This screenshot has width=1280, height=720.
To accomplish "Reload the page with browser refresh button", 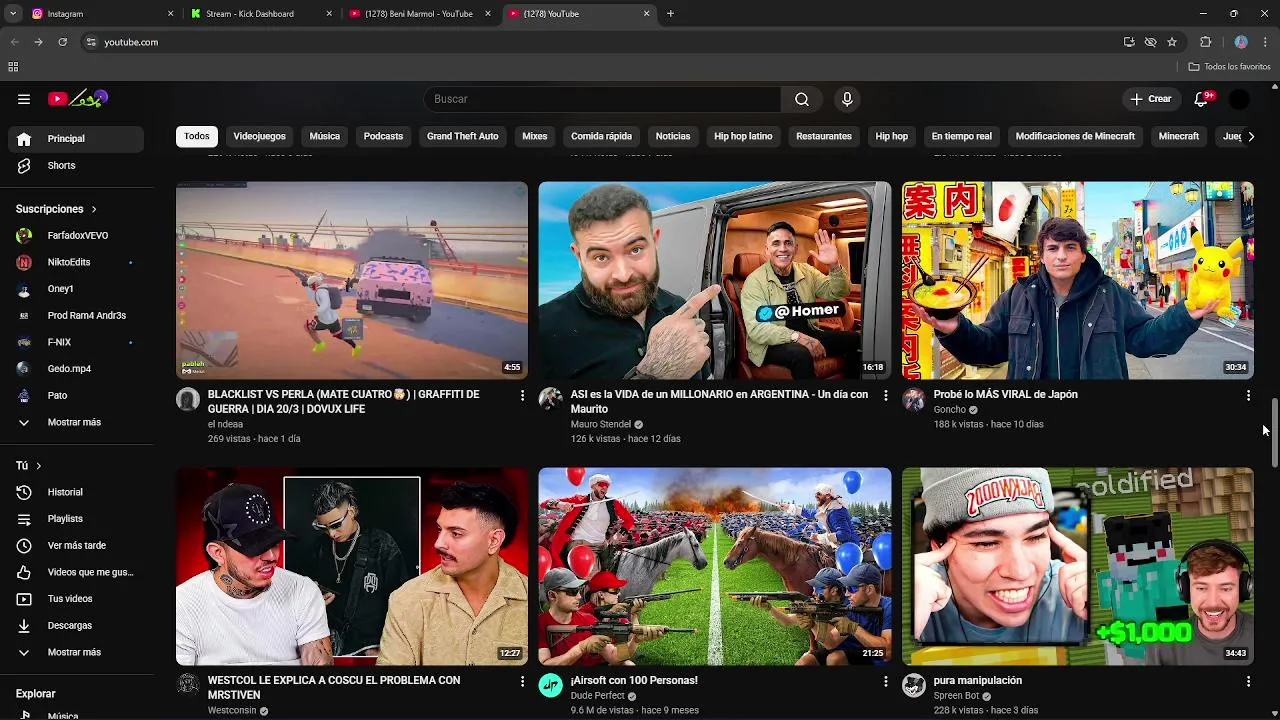I will point(62,42).
